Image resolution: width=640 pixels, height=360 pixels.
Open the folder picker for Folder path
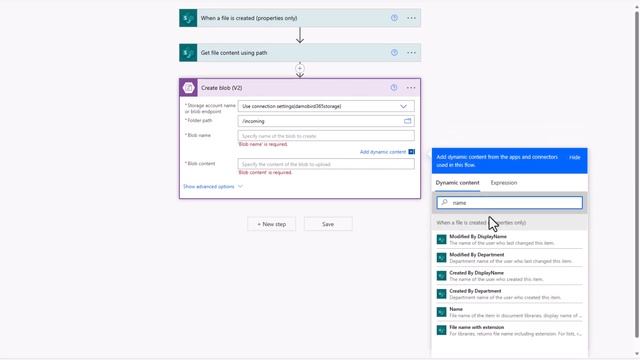click(x=407, y=121)
